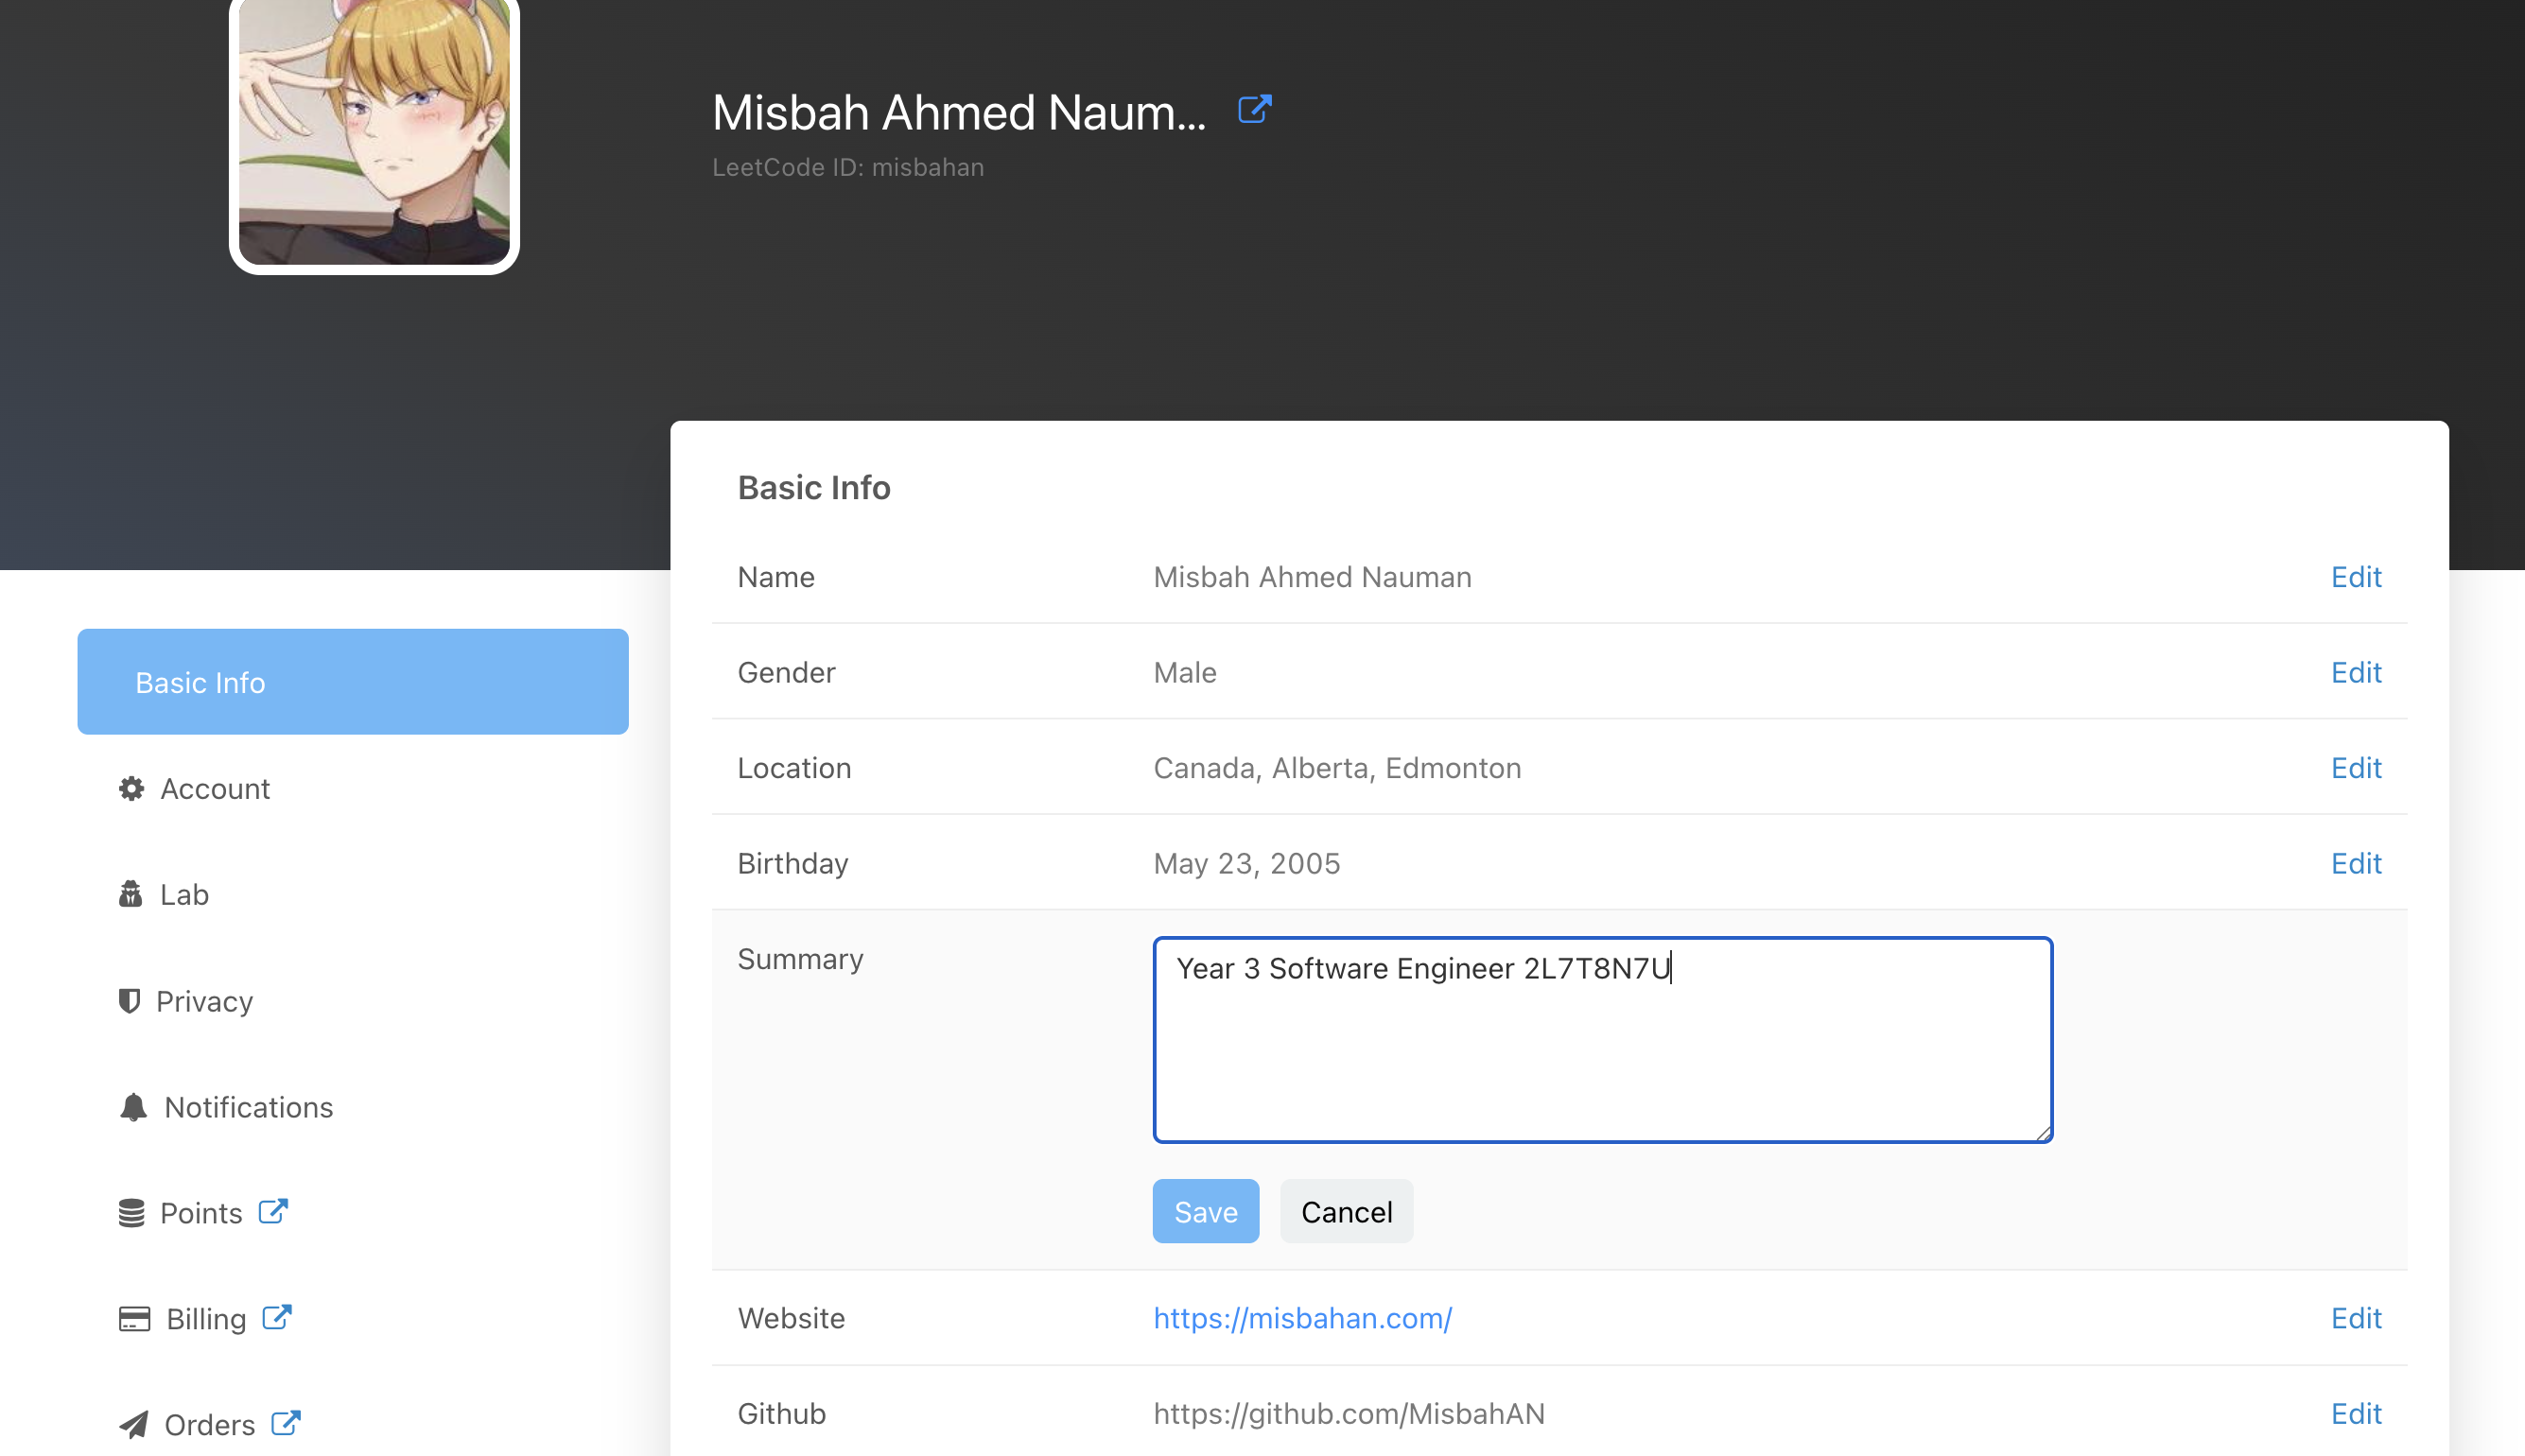This screenshot has height=1456, width=2525.
Task: Open the public profile external link icon
Action: pyautogui.click(x=1254, y=109)
